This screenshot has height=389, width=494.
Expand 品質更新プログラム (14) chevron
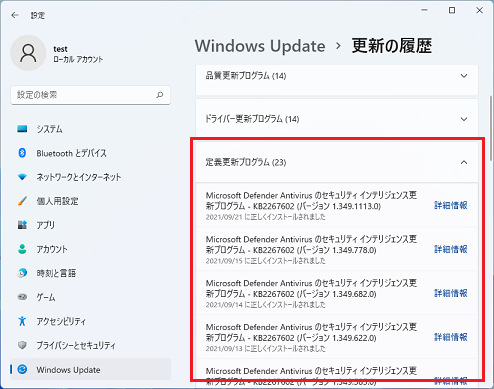tap(464, 76)
